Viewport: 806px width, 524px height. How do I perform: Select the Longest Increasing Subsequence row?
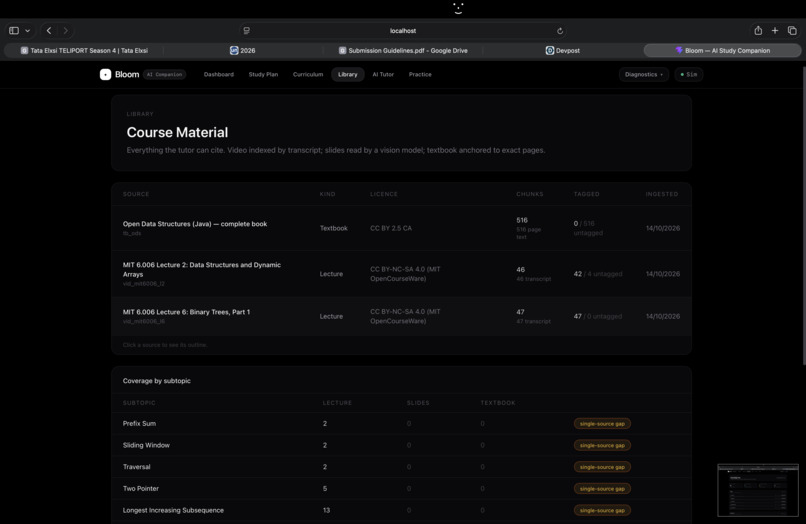401,510
